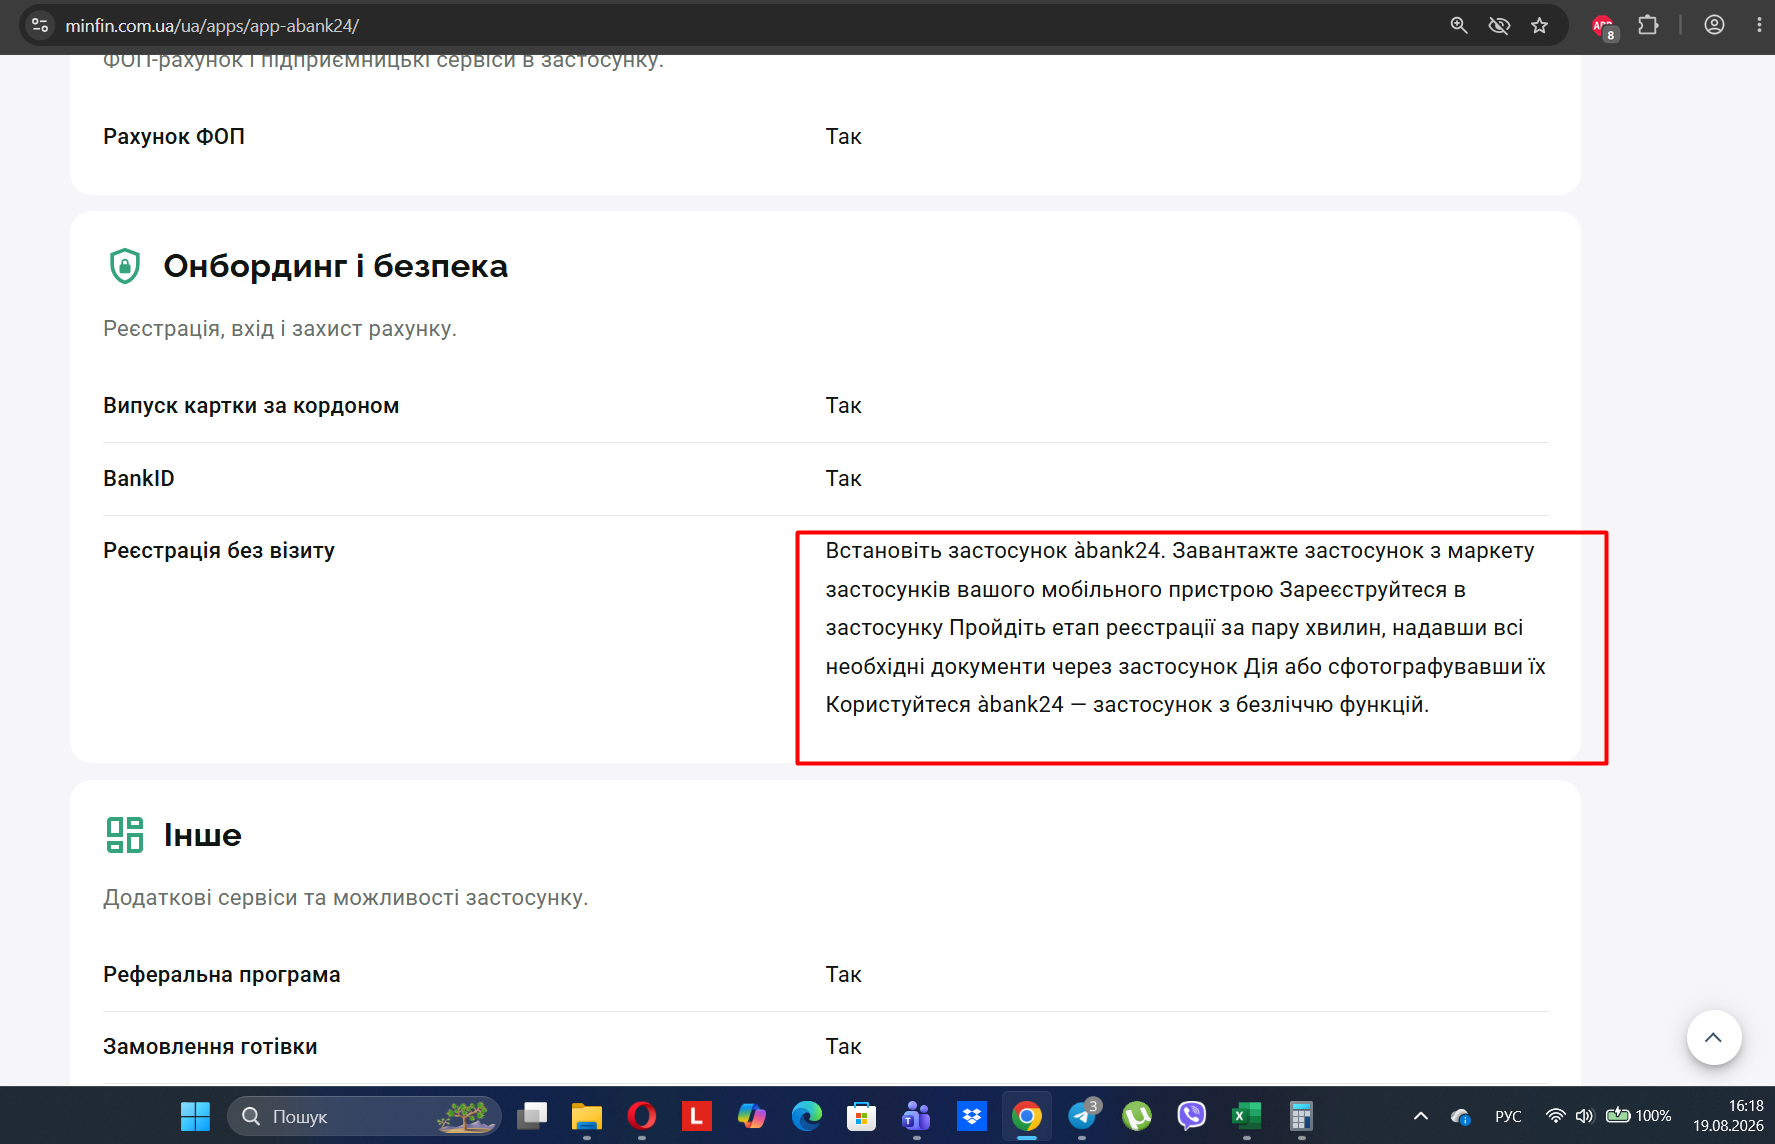Switch the РУС input language indicator
Screen dimensions: 1775x1144
point(1508,1116)
